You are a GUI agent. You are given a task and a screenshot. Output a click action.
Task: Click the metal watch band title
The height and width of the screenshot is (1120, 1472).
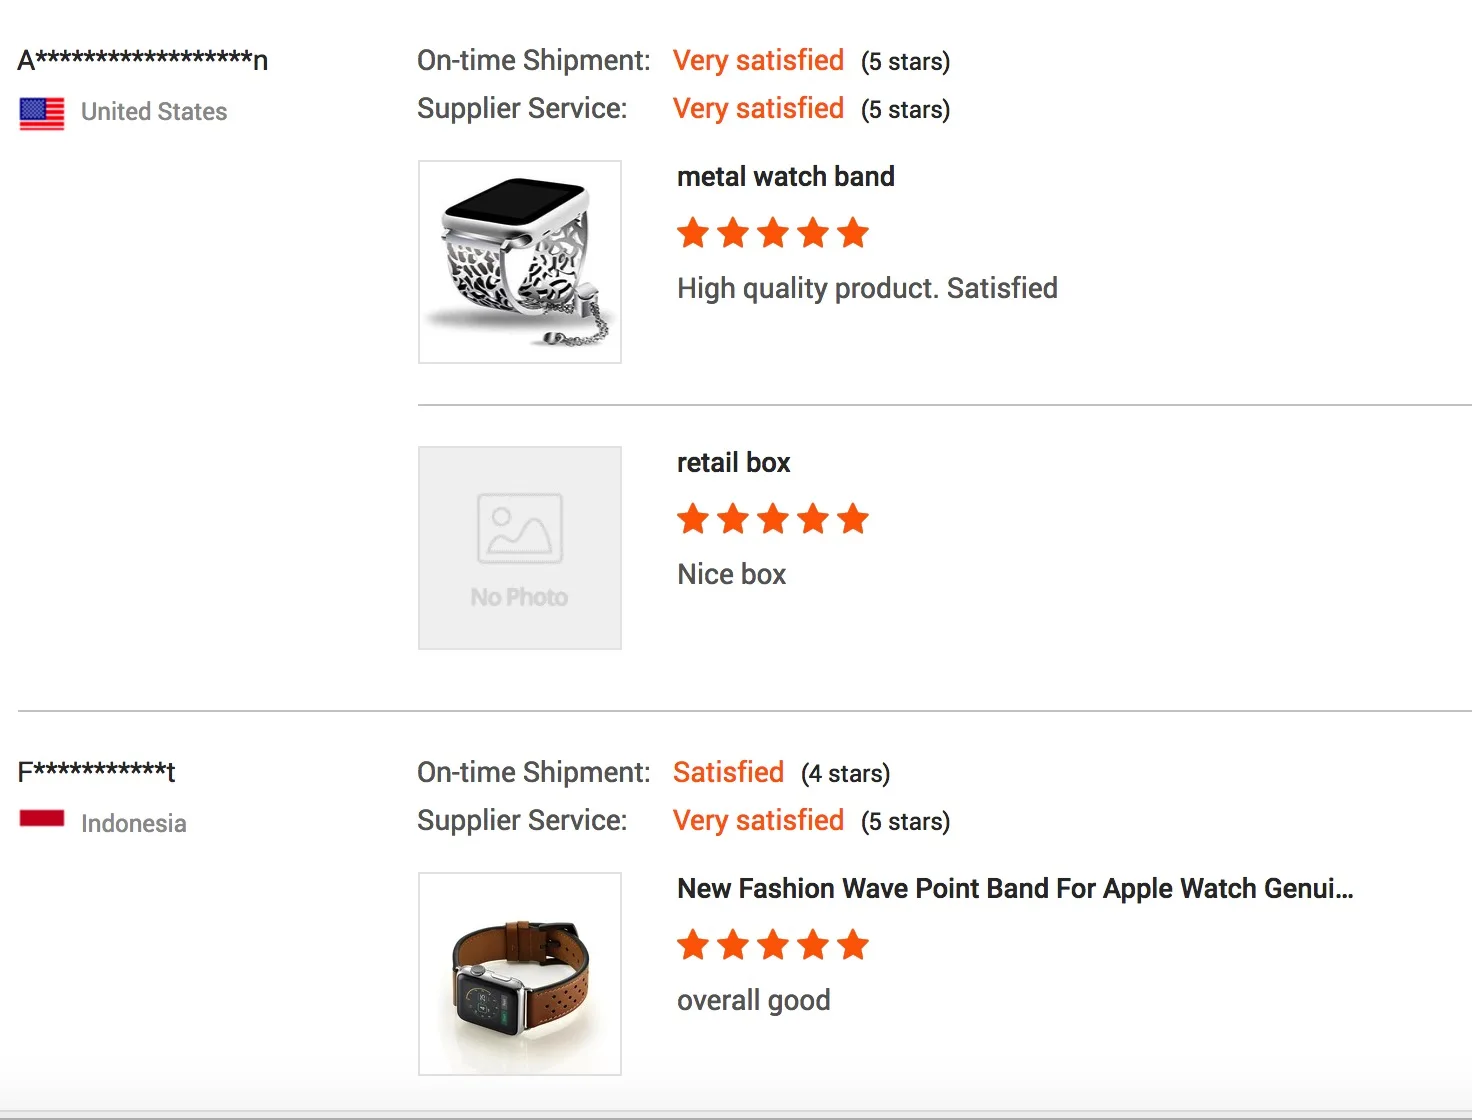point(785,177)
